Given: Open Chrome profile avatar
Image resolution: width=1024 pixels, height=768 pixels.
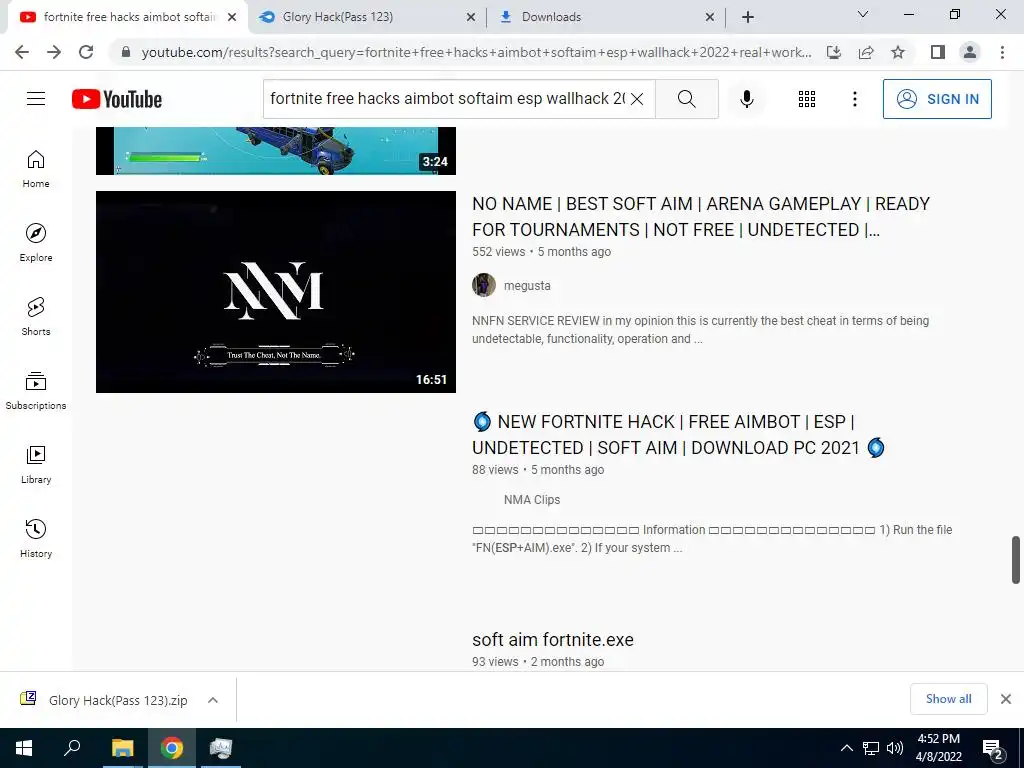Looking at the screenshot, I should pos(970,52).
